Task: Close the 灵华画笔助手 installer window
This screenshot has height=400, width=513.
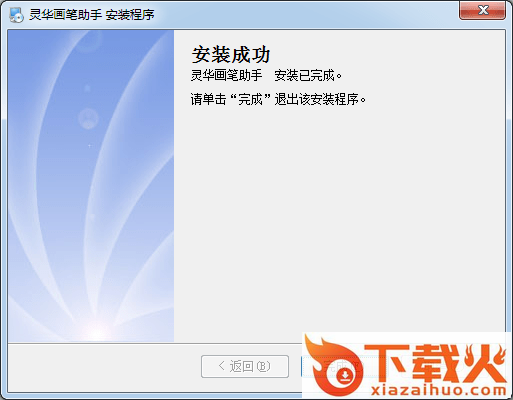Action: (482, 10)
